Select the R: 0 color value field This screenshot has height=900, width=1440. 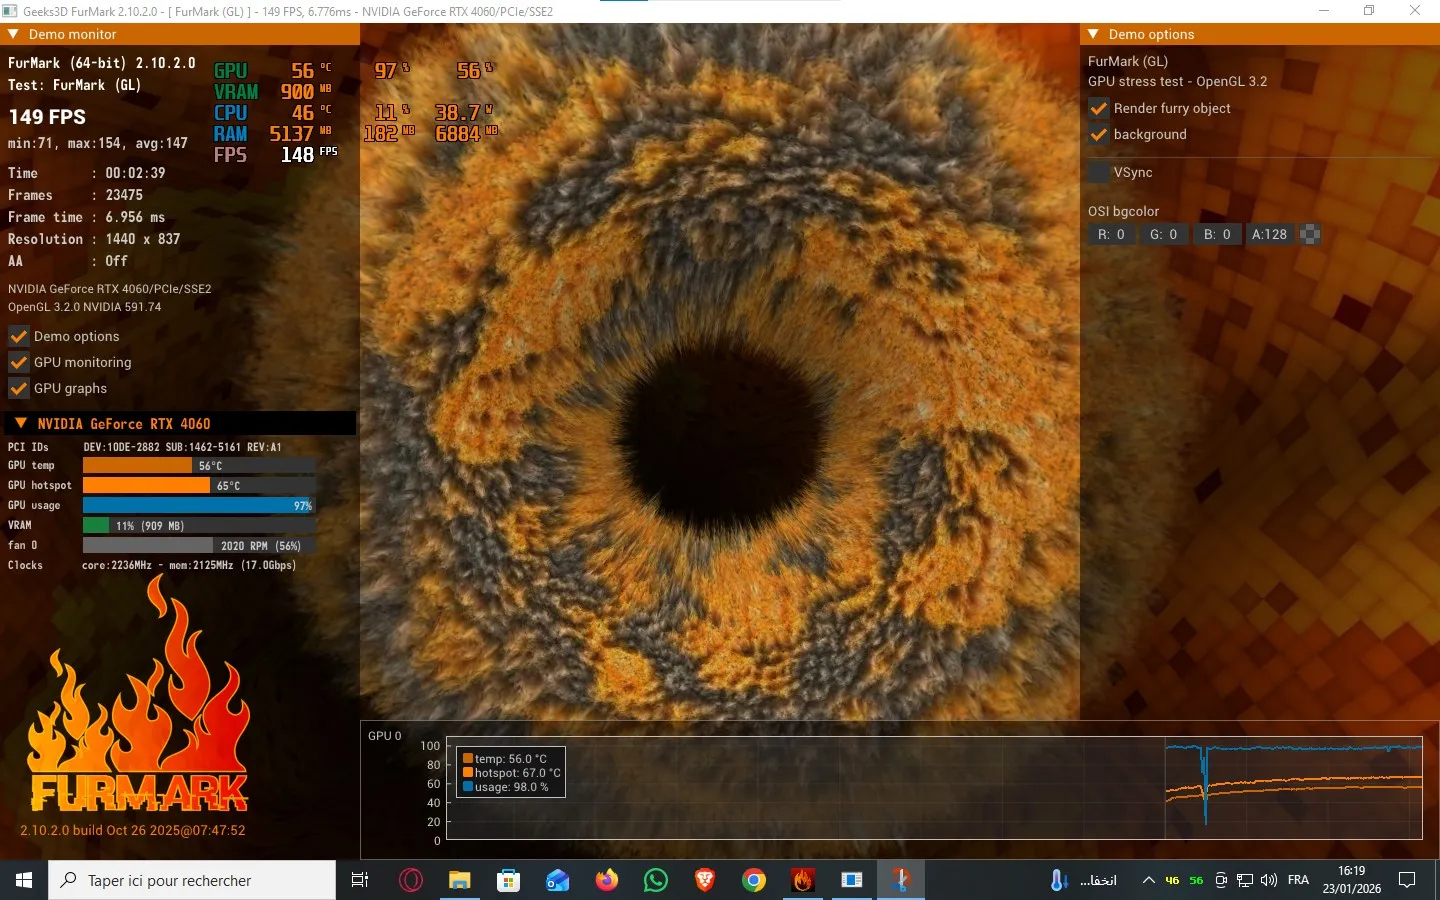point(1111,234)
